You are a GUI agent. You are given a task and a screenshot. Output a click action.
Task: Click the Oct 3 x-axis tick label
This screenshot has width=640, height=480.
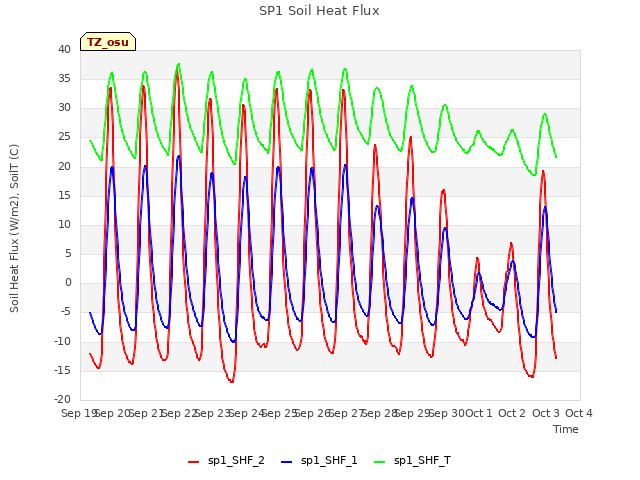[545, 413]
